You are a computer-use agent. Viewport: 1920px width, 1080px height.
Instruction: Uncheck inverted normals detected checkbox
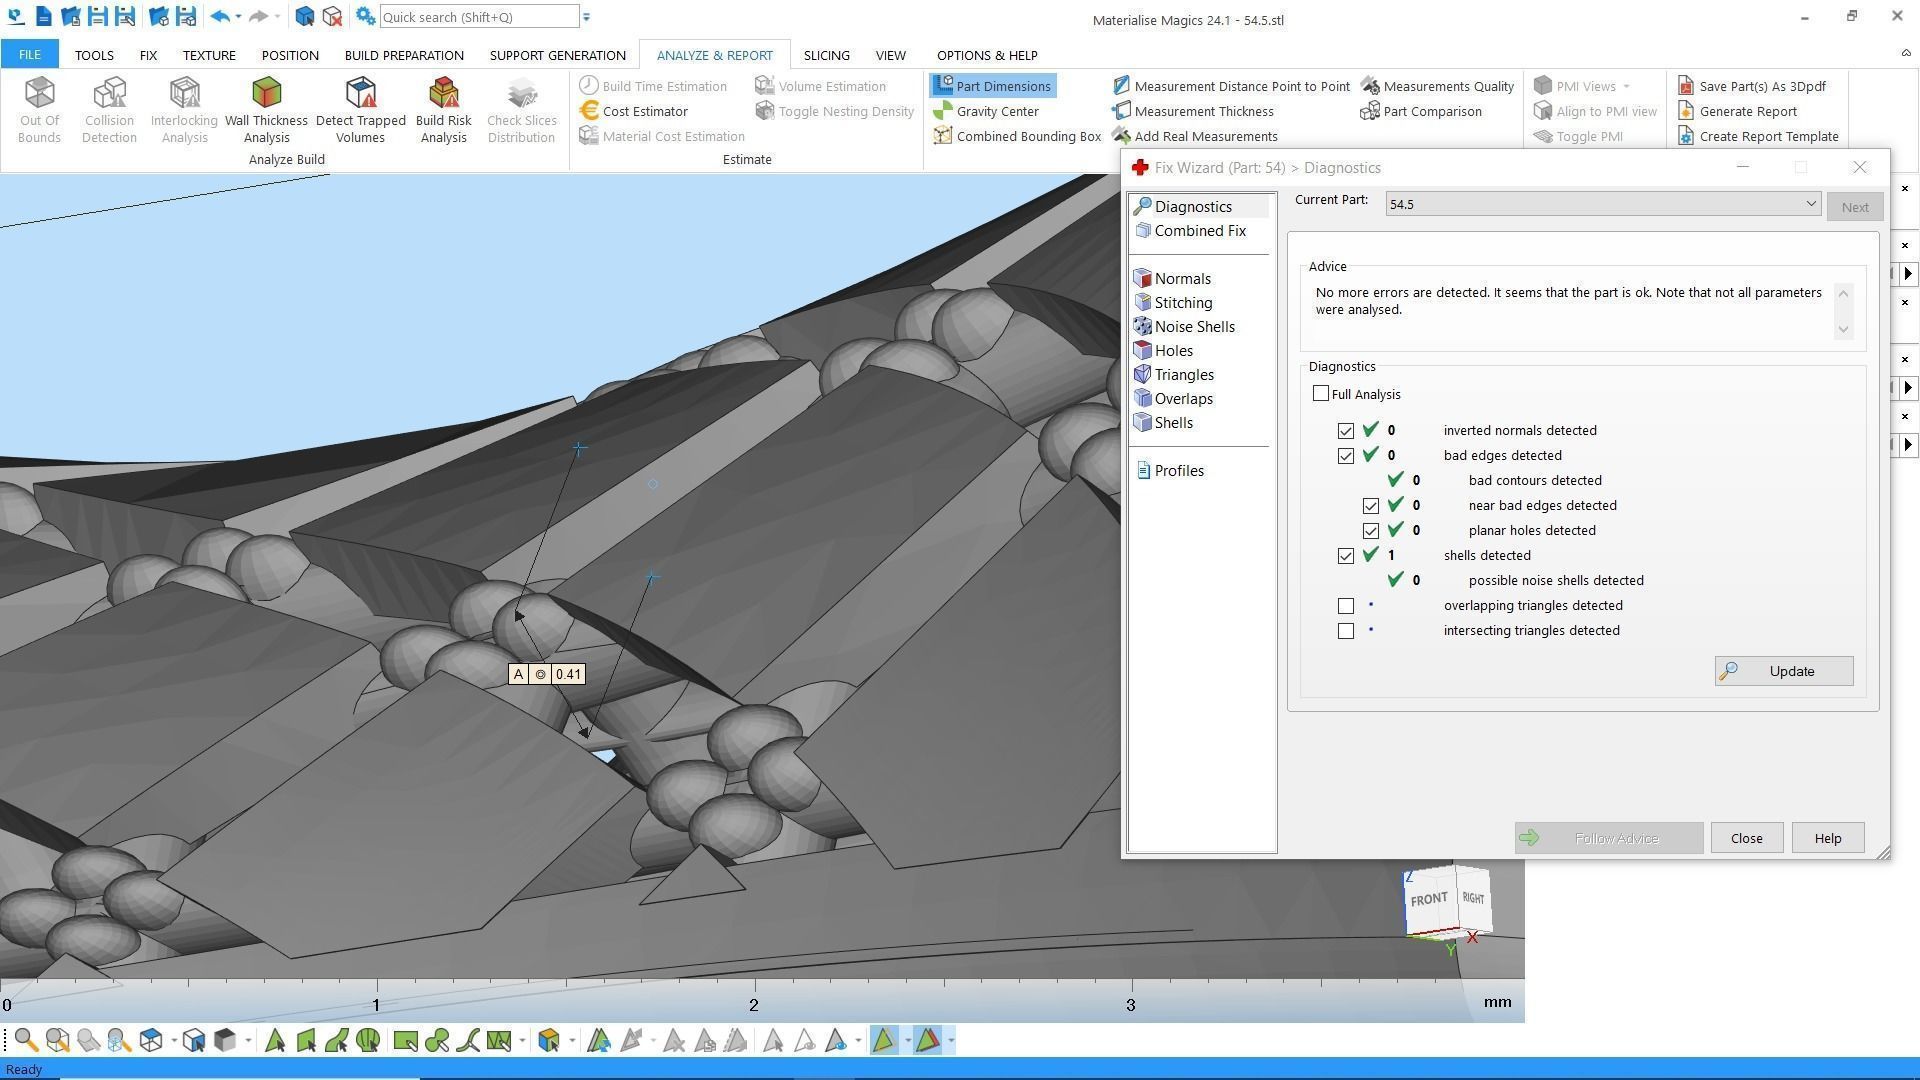point(1346,431)
